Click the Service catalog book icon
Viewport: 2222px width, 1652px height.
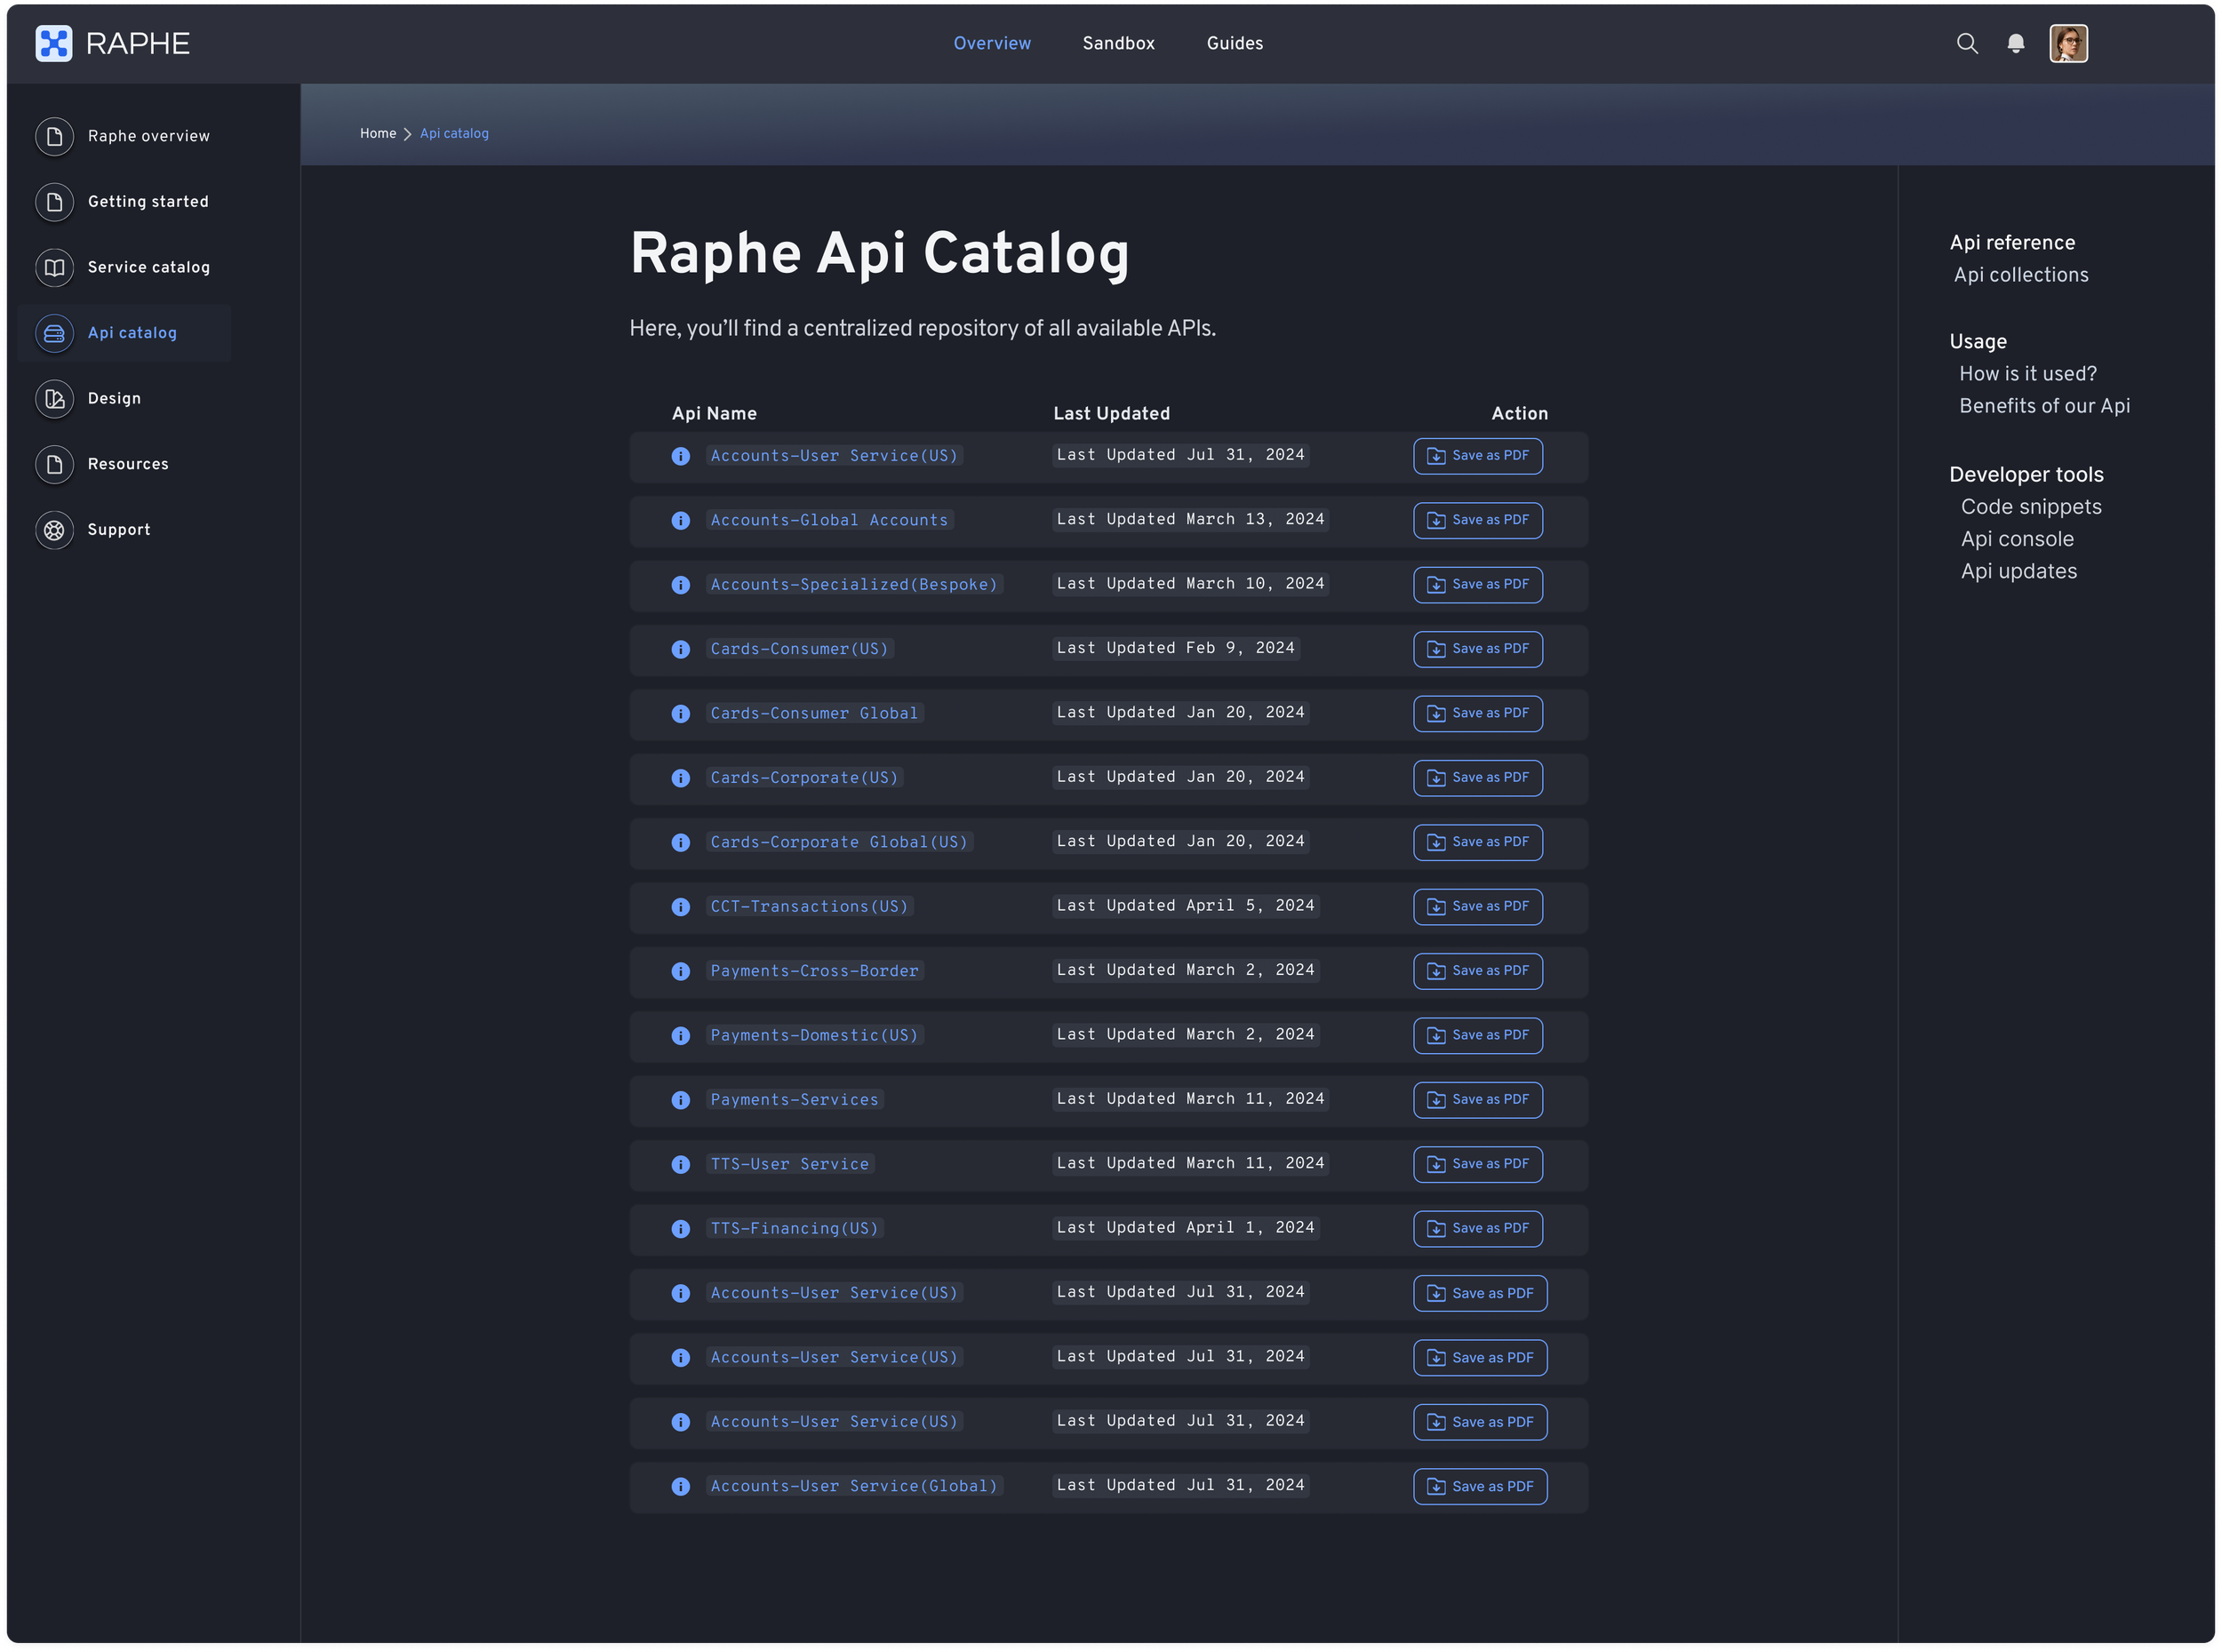tap(55, 267)
